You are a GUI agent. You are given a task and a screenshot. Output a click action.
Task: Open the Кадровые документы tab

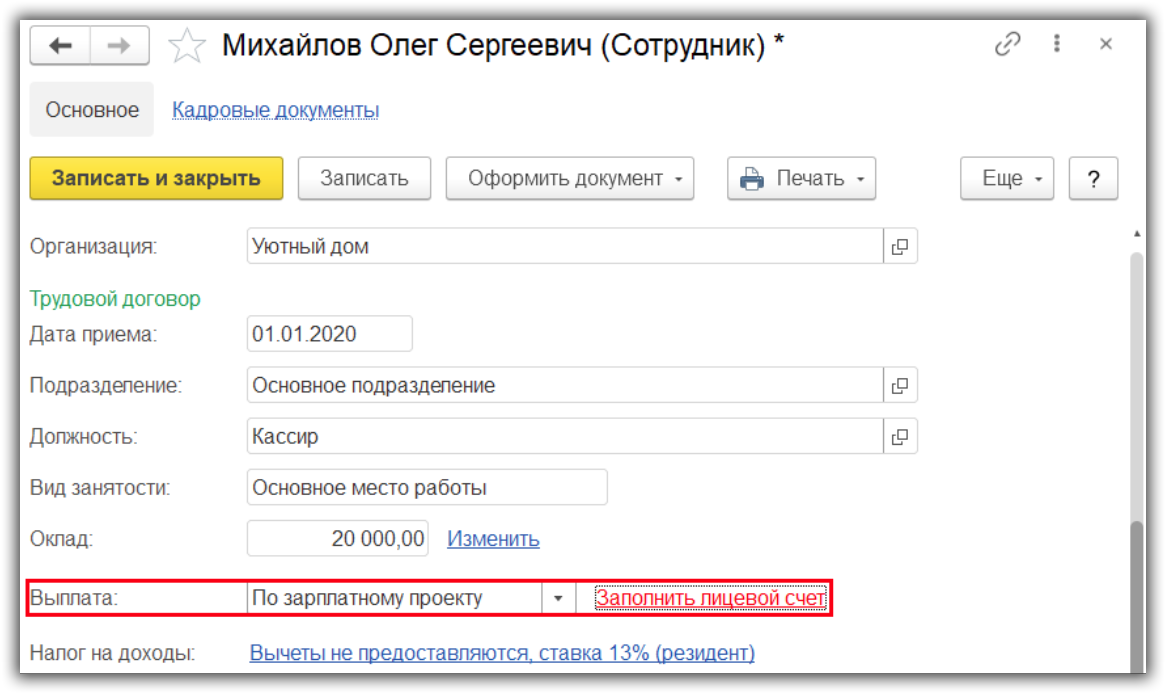point(275,110)
